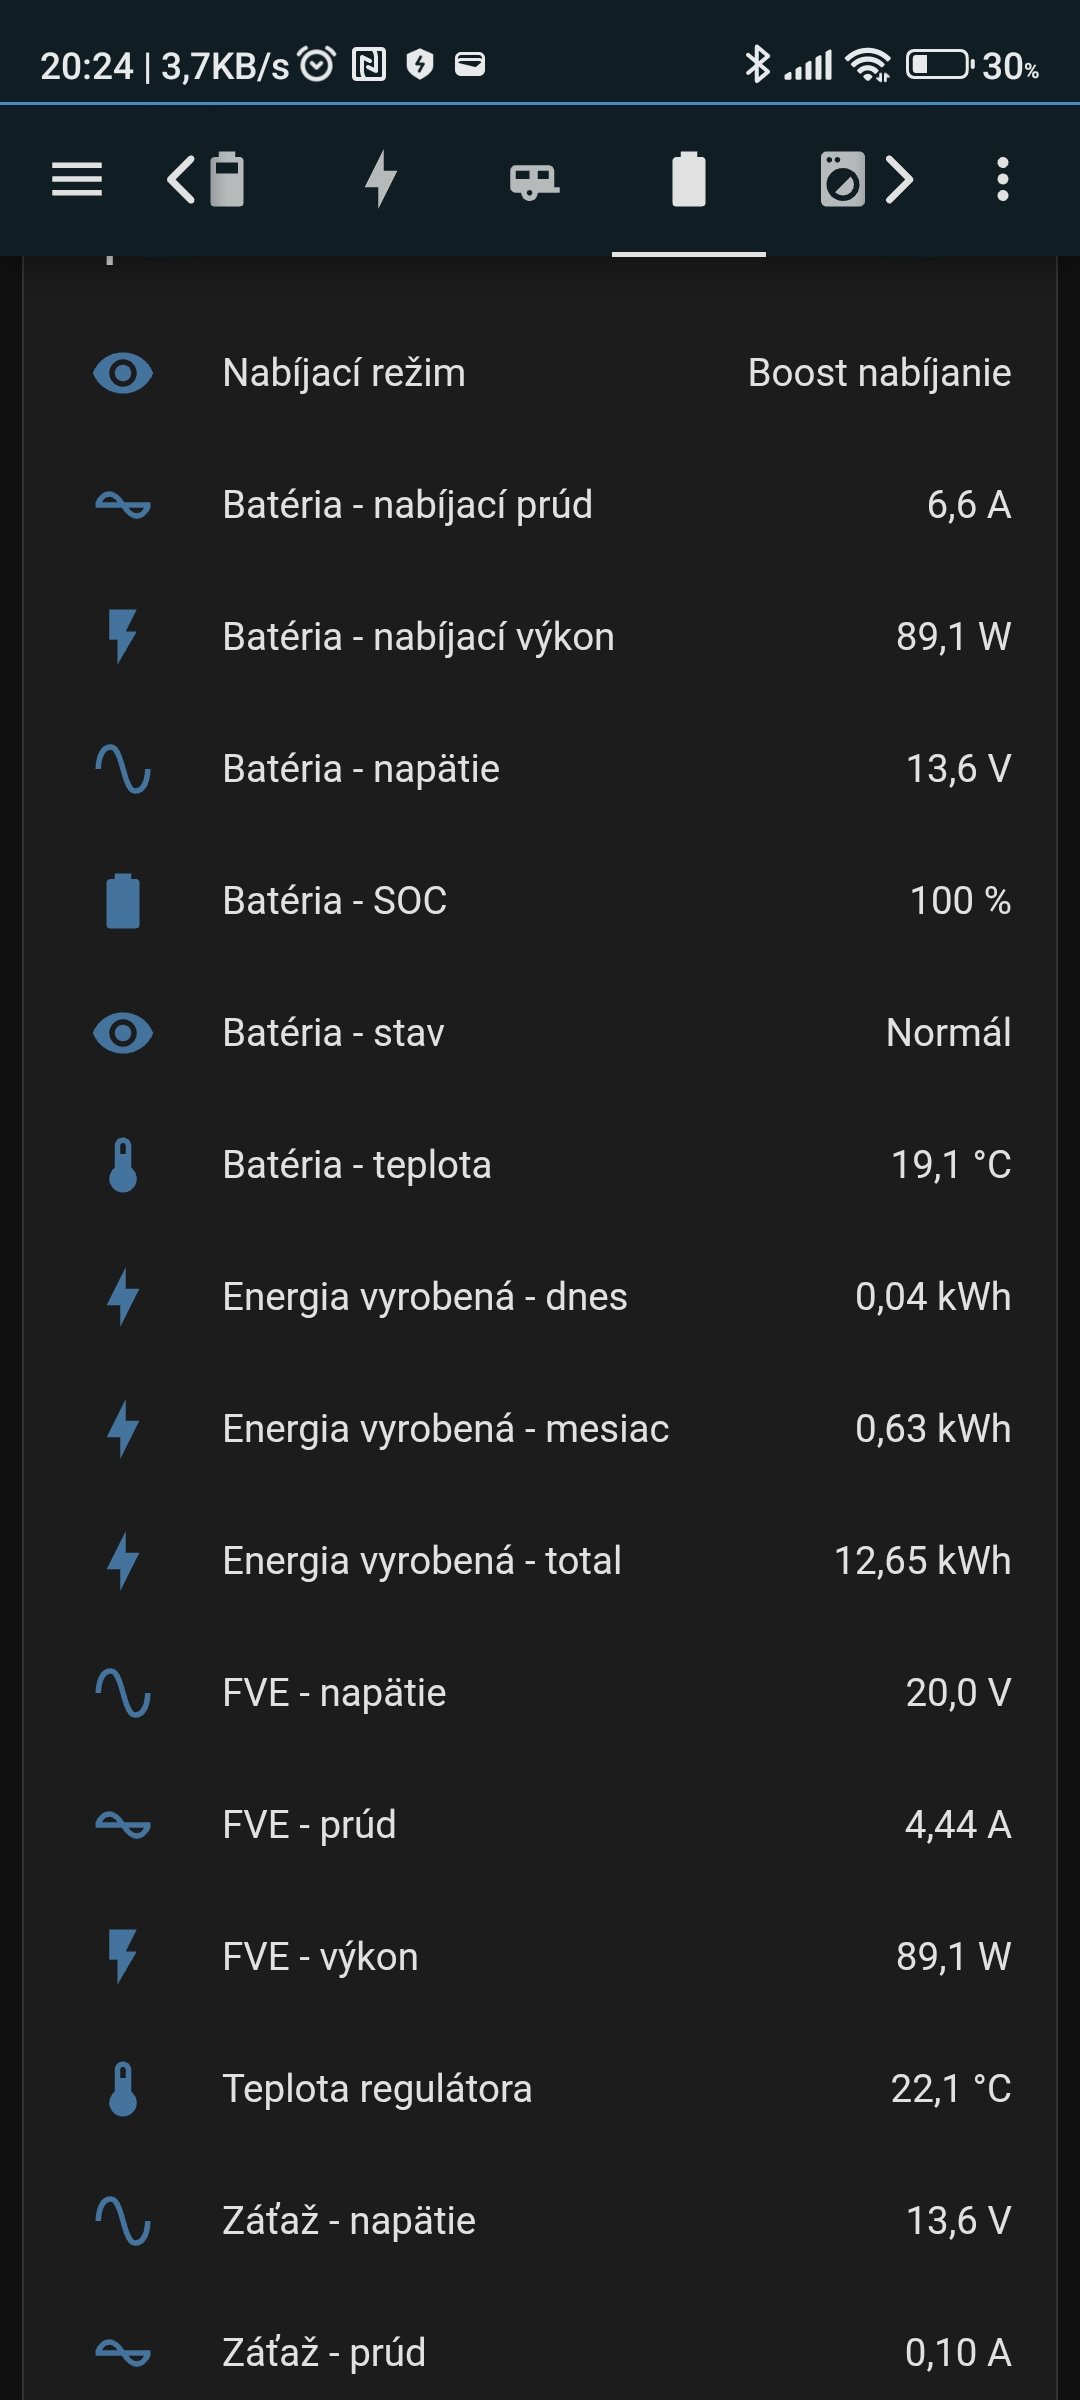The width and height of the screenshot is (1080, 2400).
Task: Tap the Boost nabíjanie state value
Action: coord(879,373)
